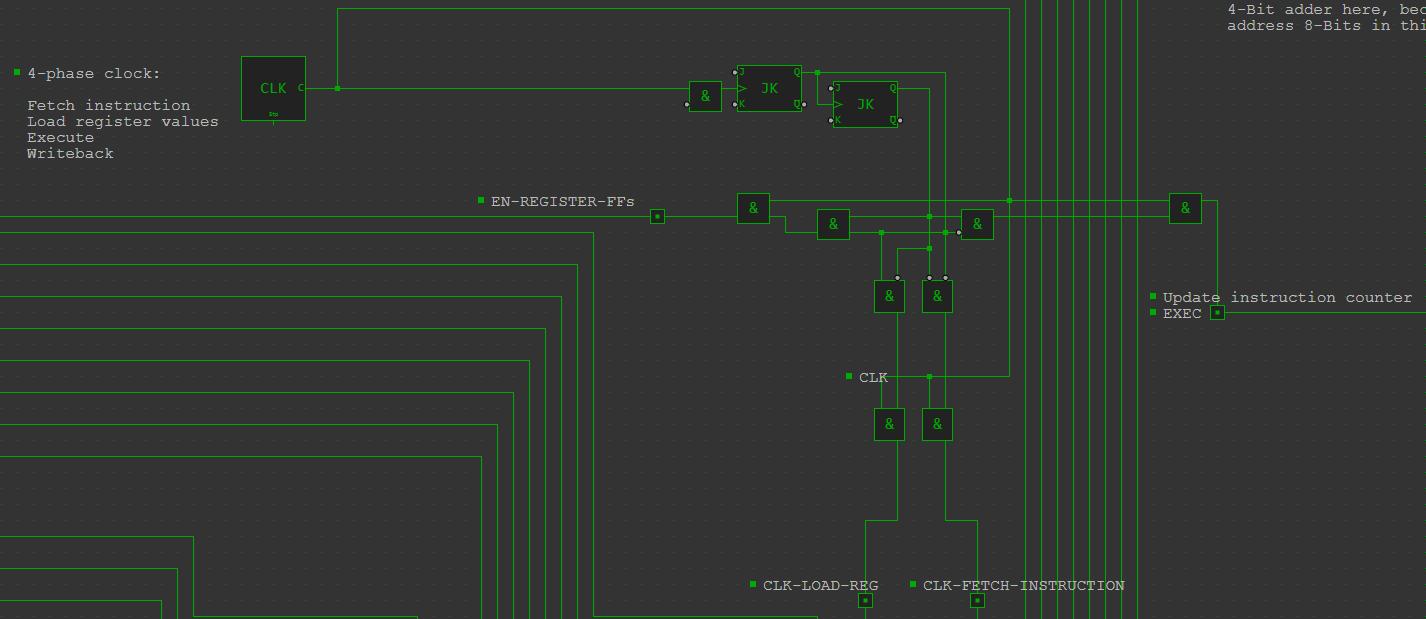The width and height of the screenshot is (1426, 619).
Task: Click AND gate left of first JK flip-flop
Action: [x=705, y=96]
